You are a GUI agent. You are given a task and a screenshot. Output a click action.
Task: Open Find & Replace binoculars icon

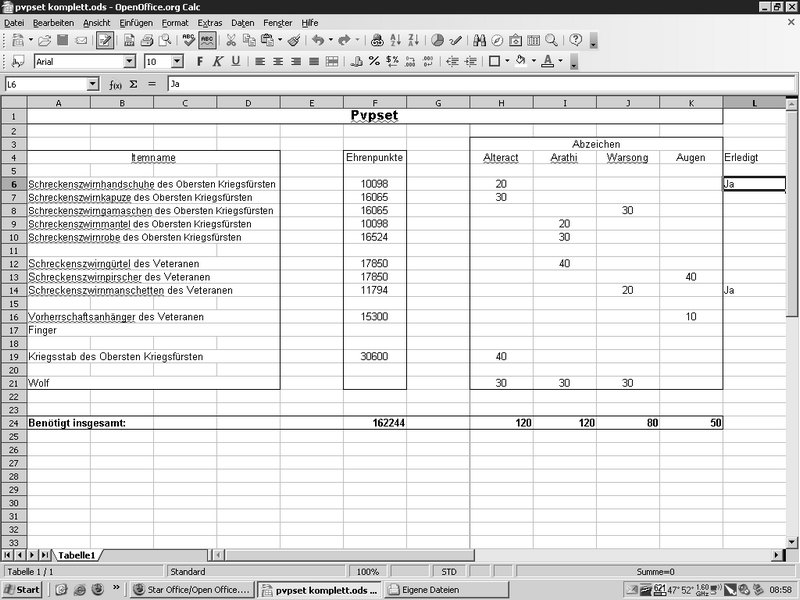point(479,41)
